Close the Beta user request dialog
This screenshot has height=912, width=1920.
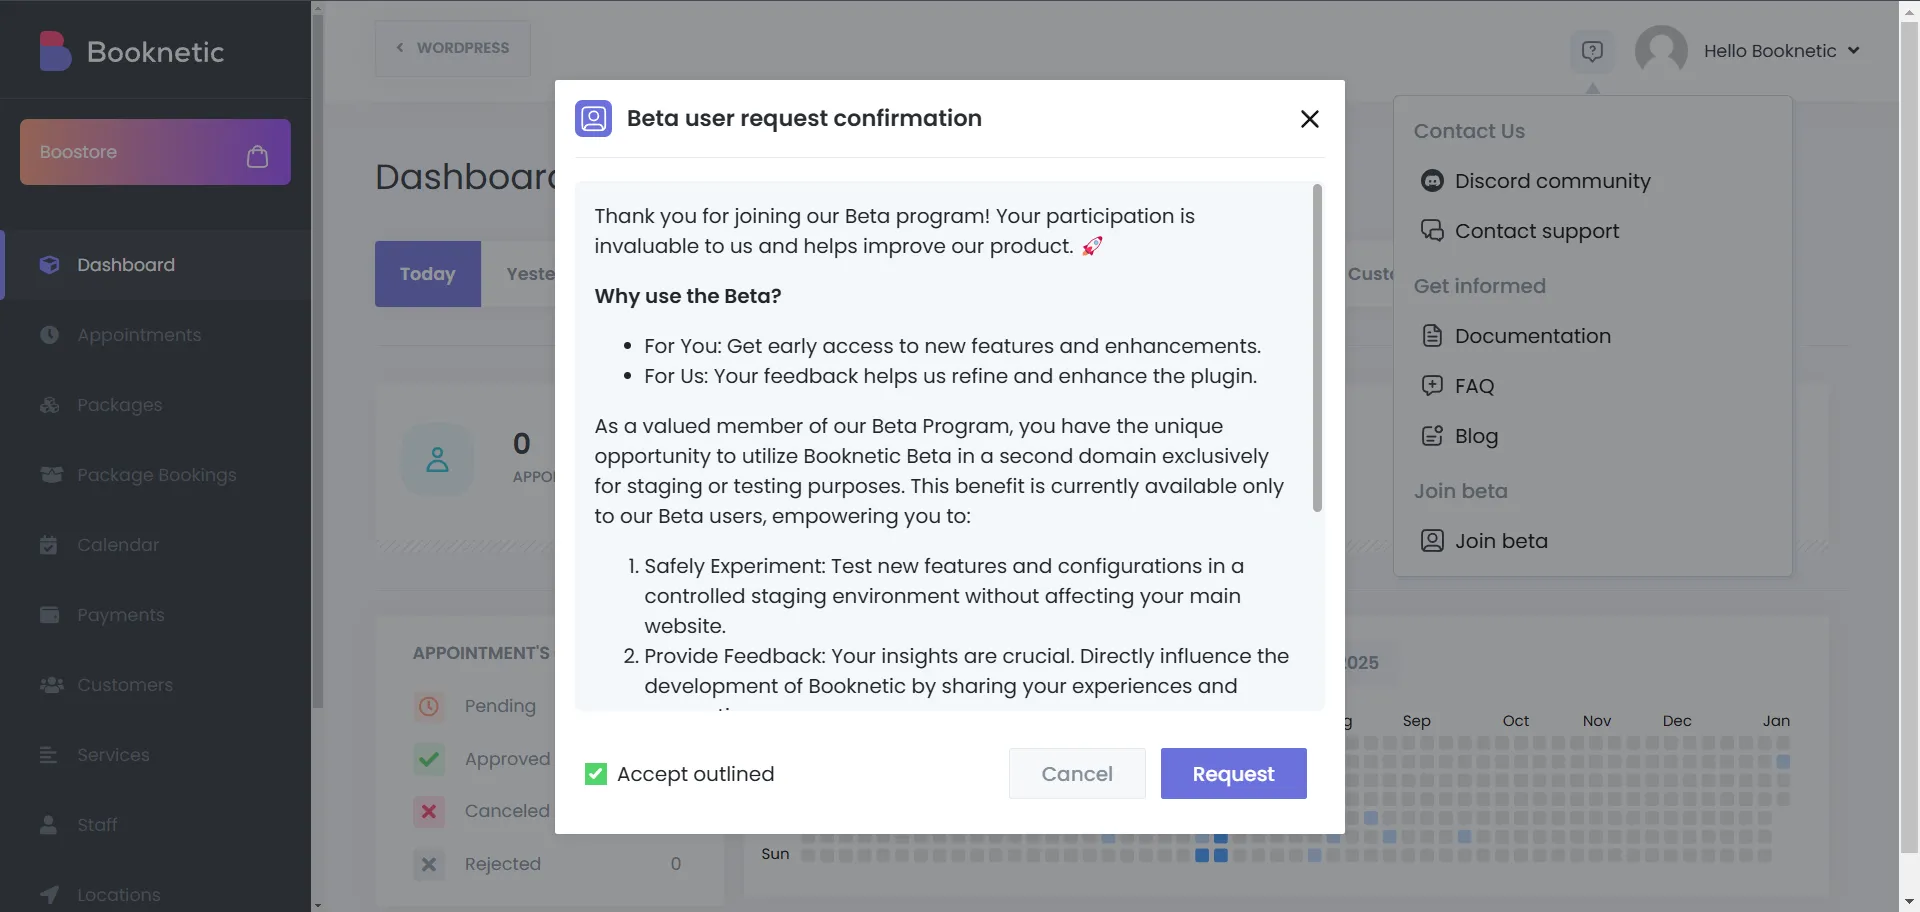(x=1310, y=119)
